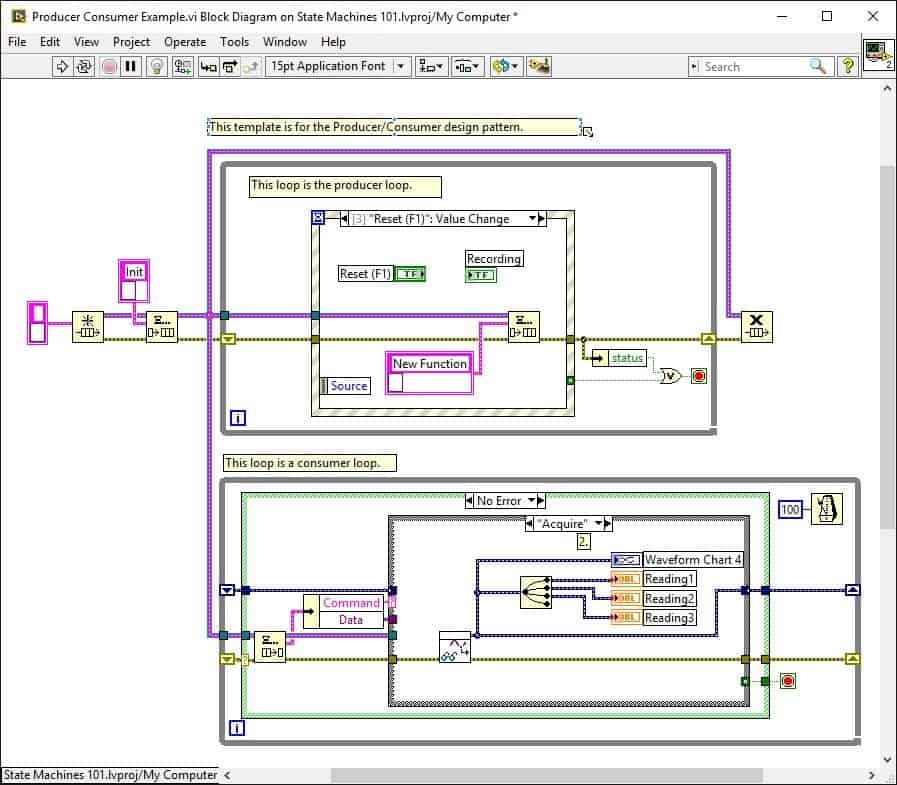This screenshot has width=897, height=785.
Task: Enable the Highlight Execution lightbulb
Action: [x=156, y=66]
